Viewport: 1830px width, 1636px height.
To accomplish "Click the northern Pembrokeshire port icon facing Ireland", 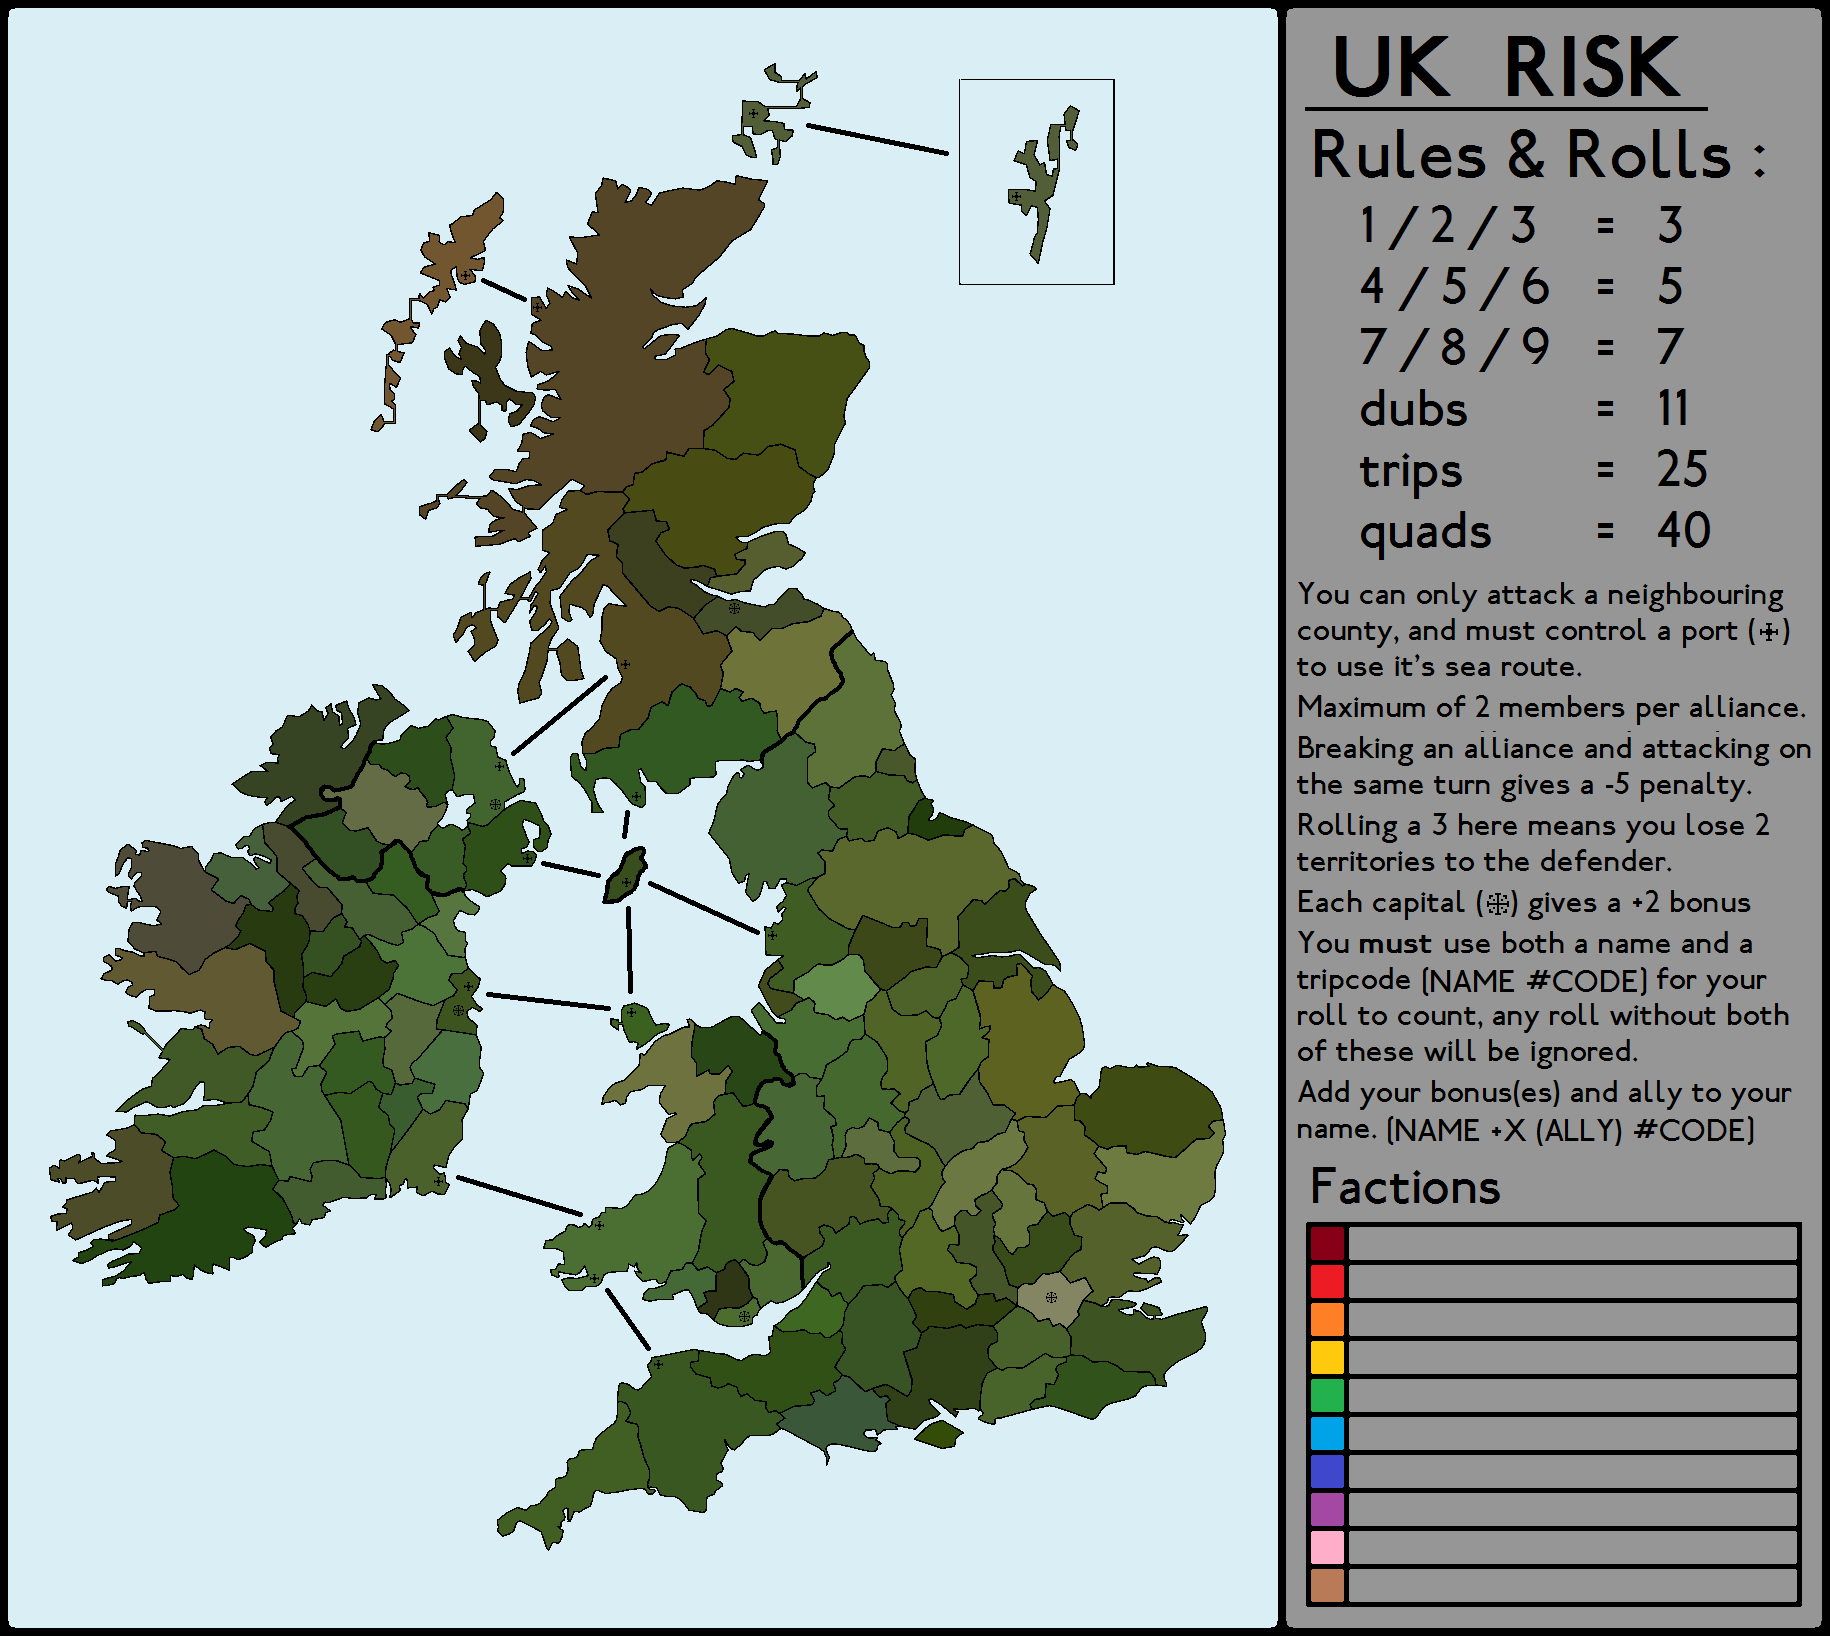I will pyautogui.click(x=599, y=1225).
